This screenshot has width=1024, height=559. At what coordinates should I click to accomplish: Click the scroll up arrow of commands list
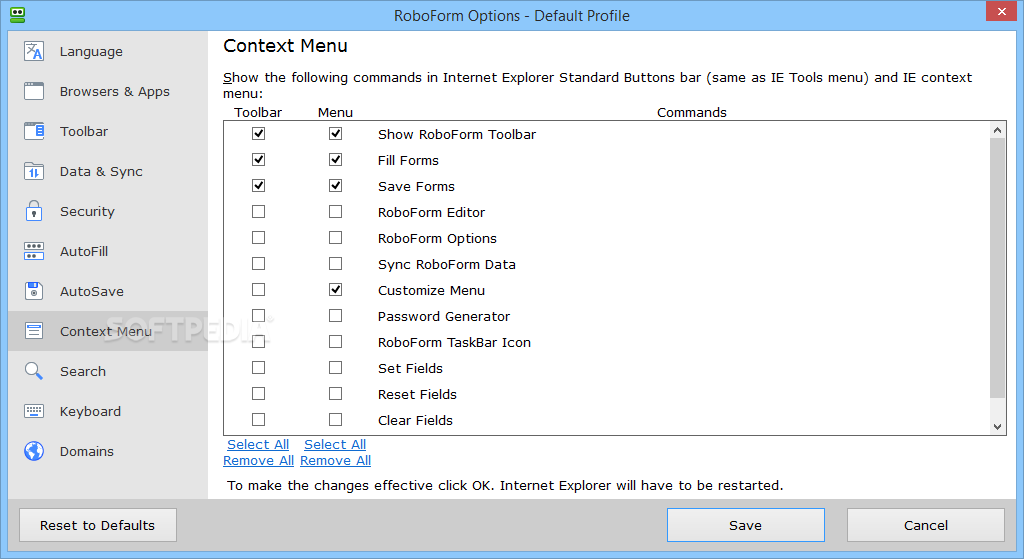(x=997, y=130)
